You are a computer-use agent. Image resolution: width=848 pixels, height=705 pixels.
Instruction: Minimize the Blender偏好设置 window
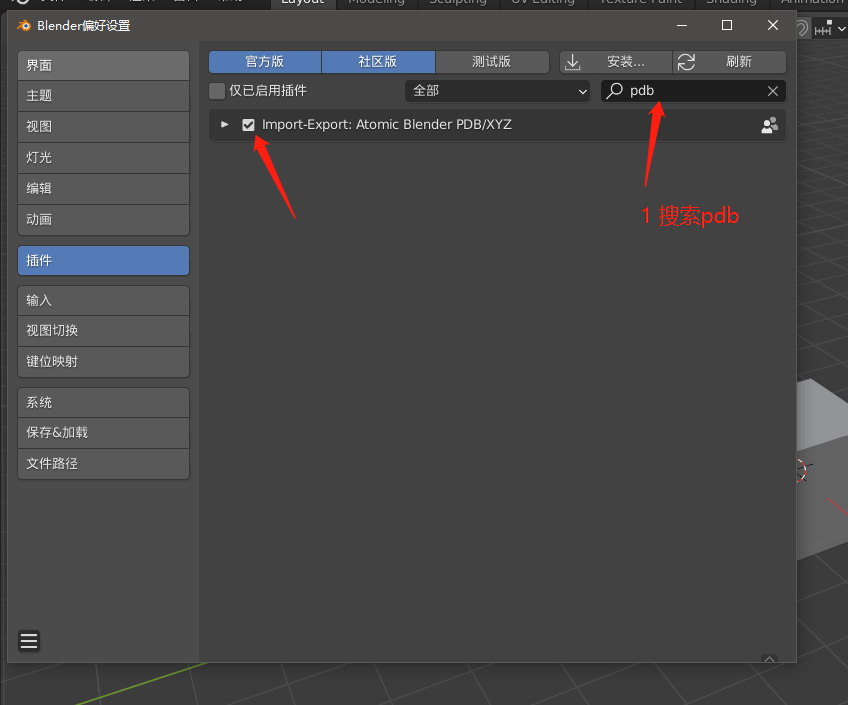(x=682, y=25)
